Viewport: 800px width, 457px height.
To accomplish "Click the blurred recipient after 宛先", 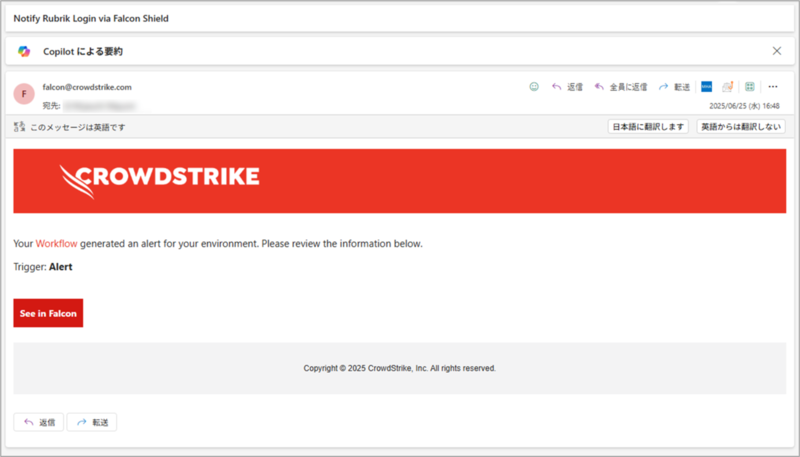I will click(100, 106).
